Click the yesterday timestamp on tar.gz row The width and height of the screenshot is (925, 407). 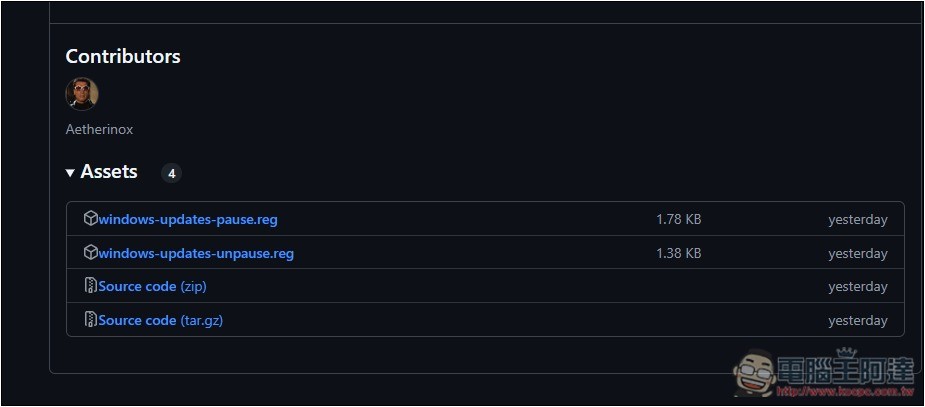857,320
